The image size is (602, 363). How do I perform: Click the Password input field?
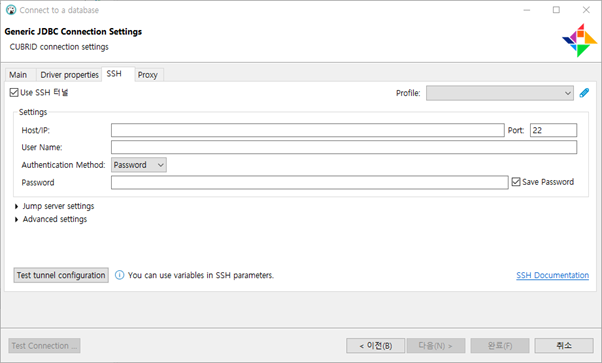(310, 182)
